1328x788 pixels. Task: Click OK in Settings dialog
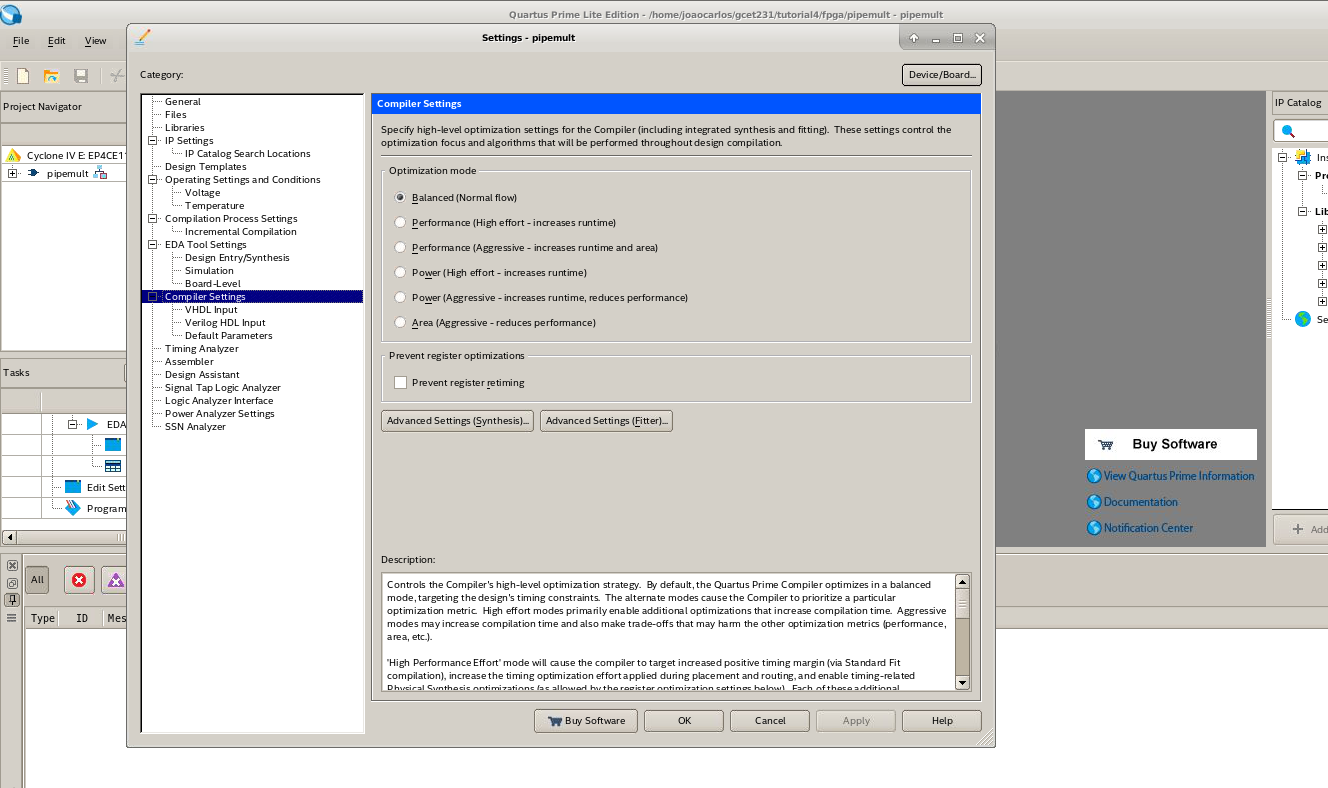pyautogui.click(x=684, y=721)
